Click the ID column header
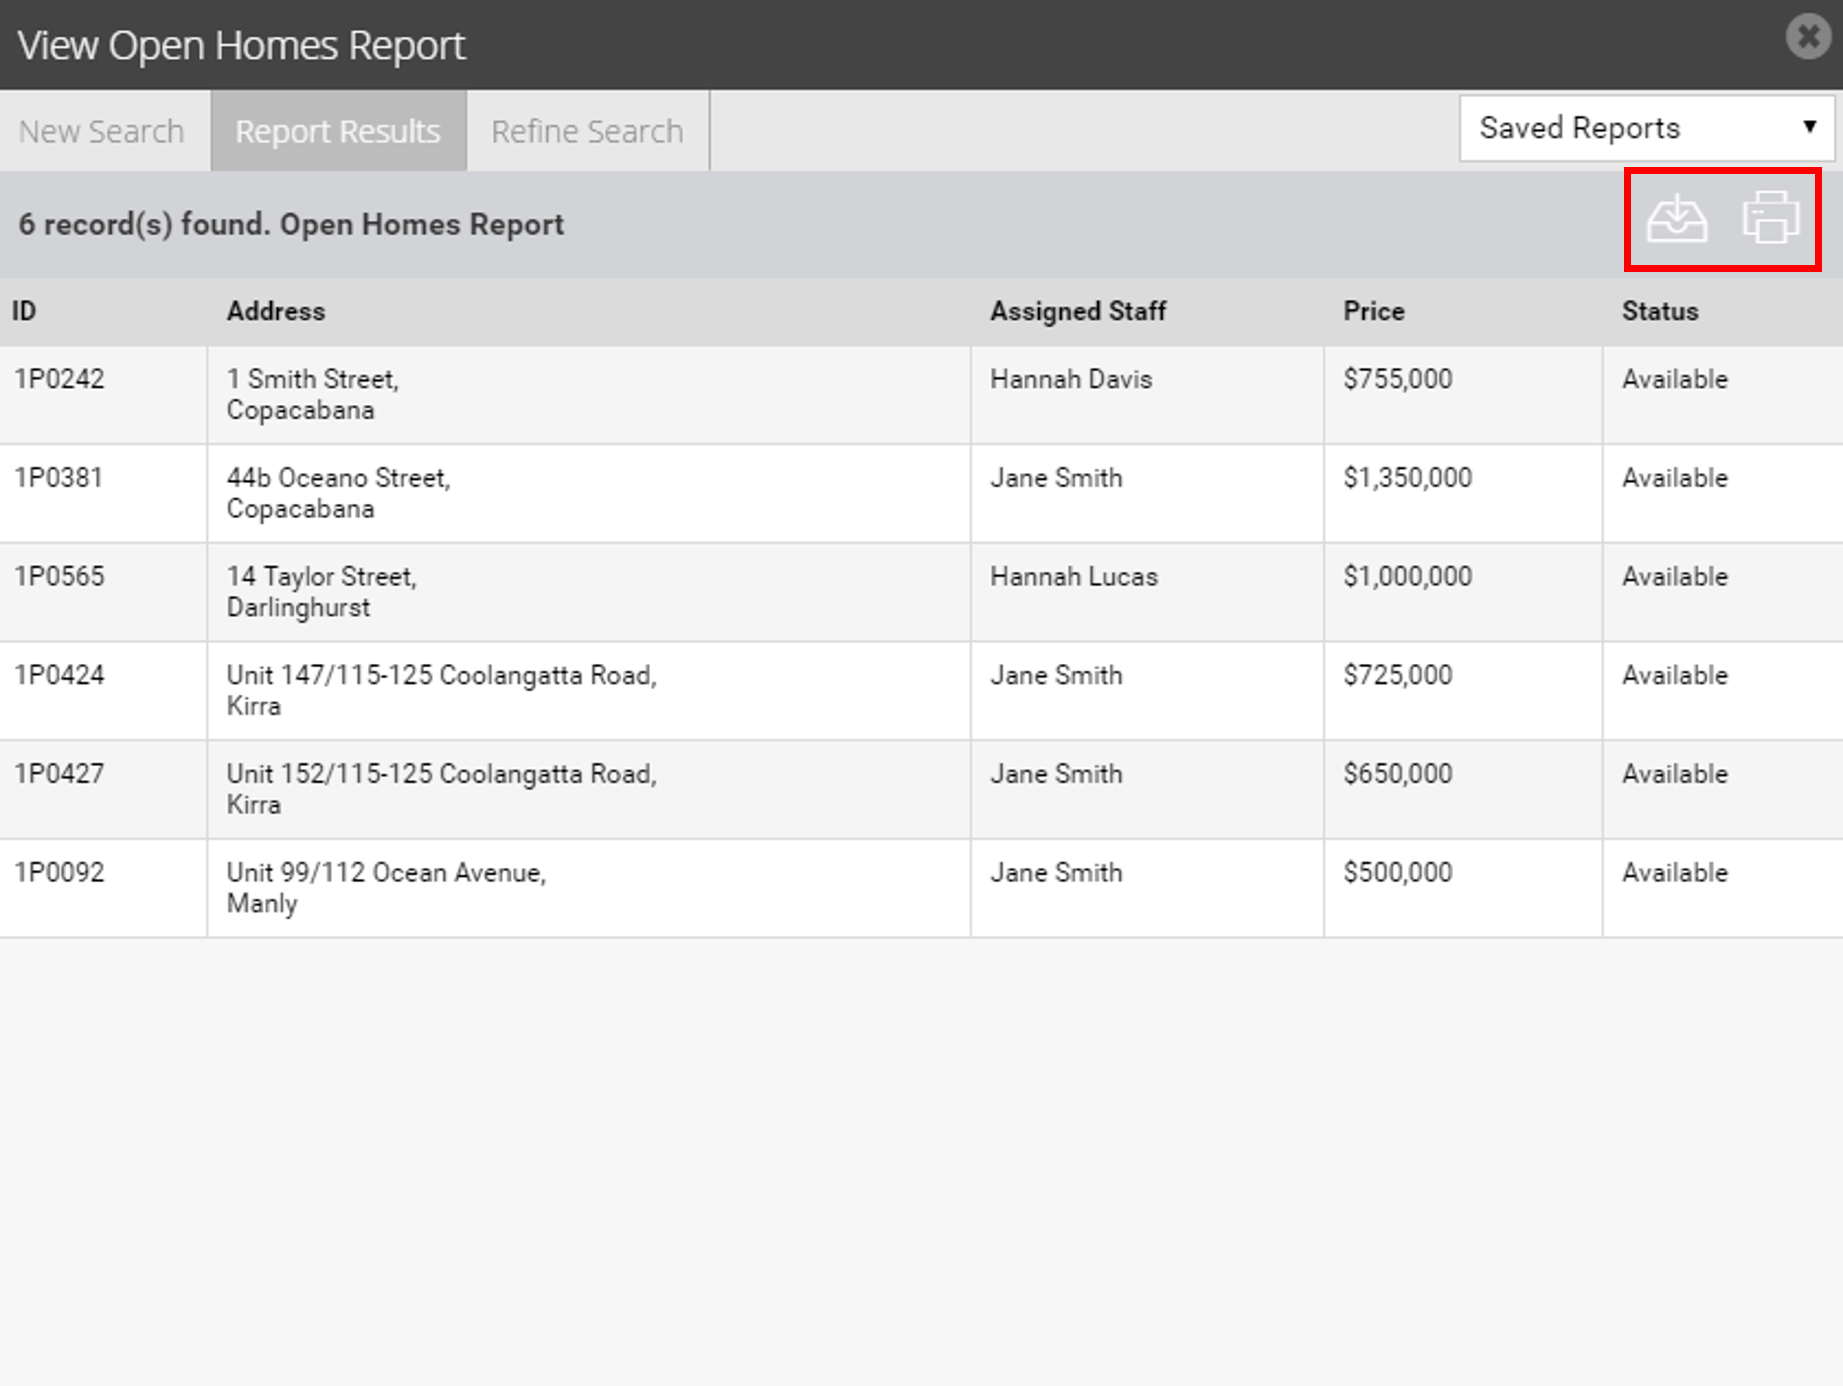1843x1386 pixels. pos(24,311)
